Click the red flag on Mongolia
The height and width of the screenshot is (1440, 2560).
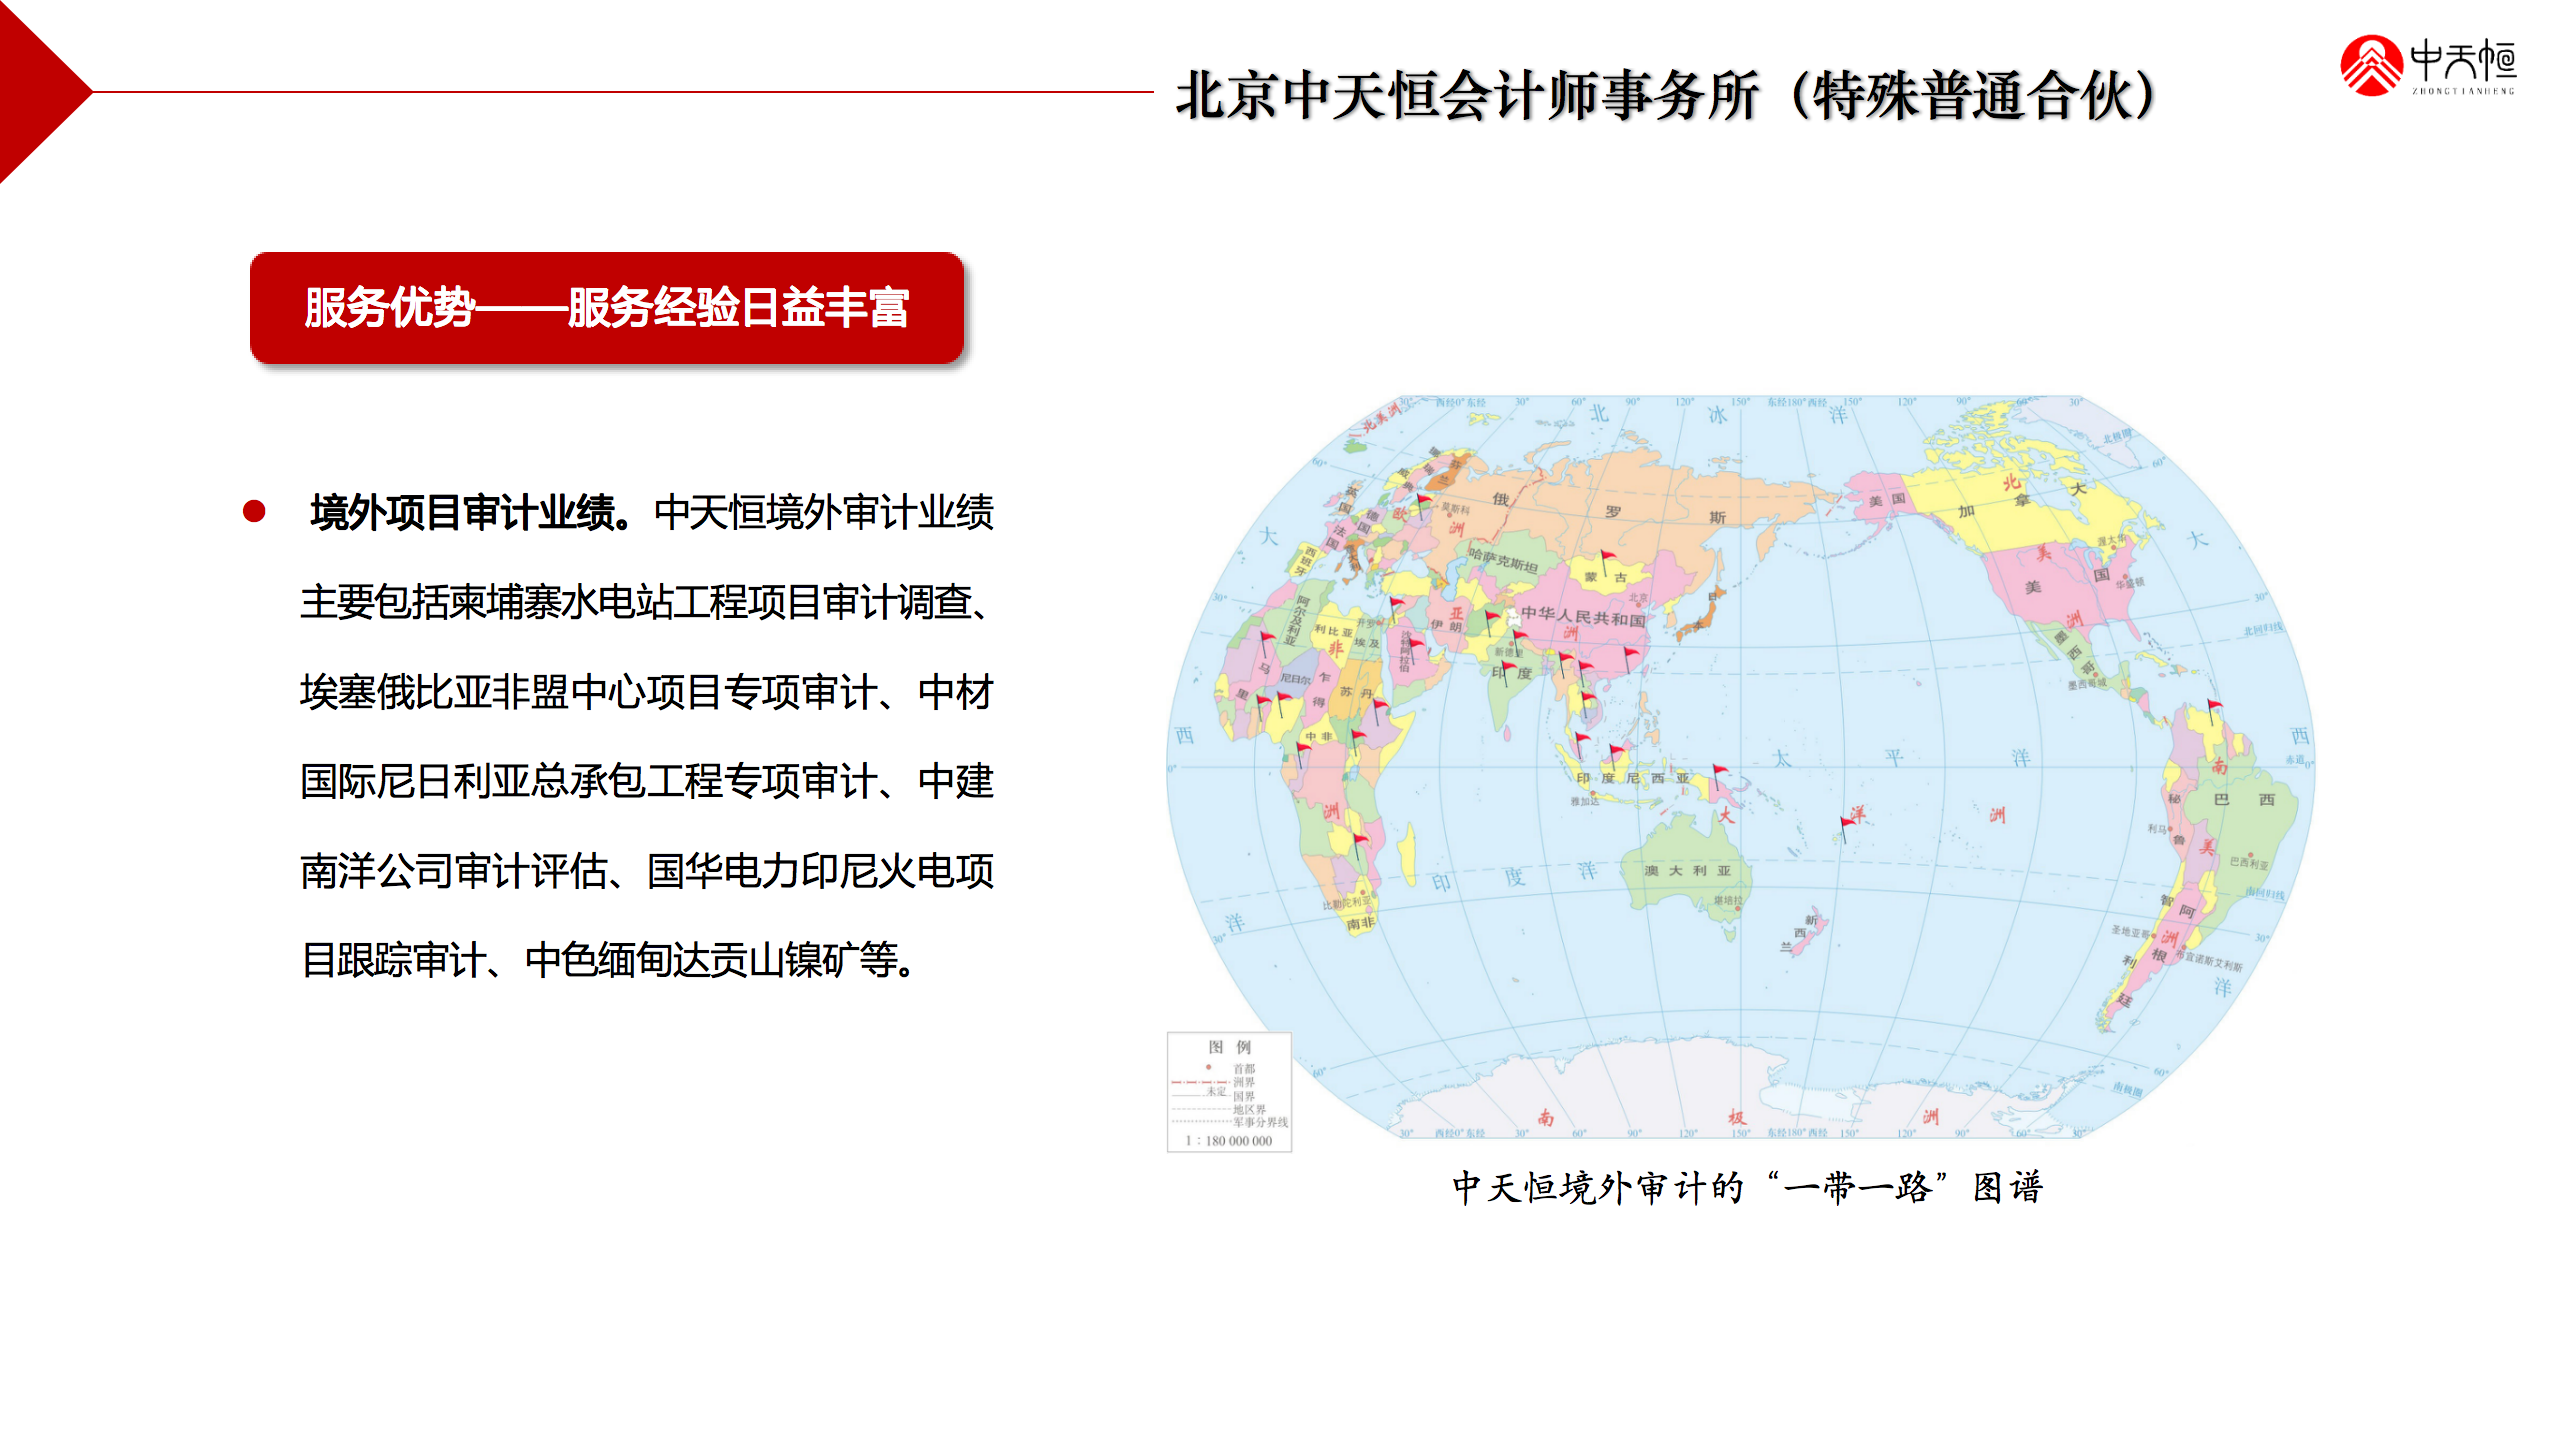coord(1607,562)
